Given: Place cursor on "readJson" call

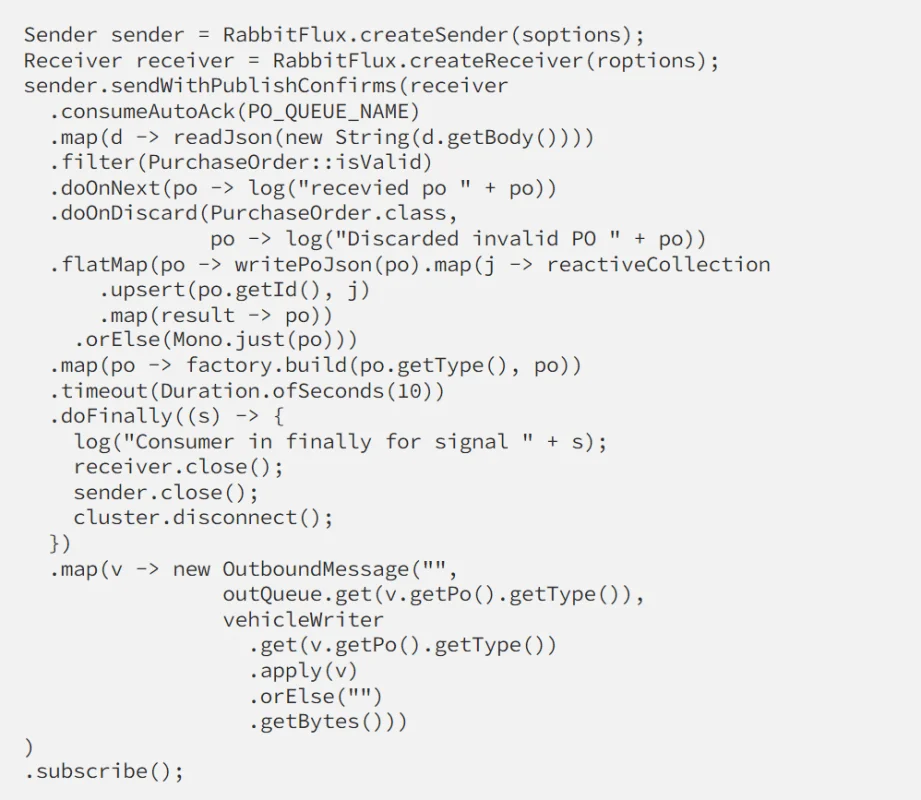Looking at the screenshot, I should point(223,137).
